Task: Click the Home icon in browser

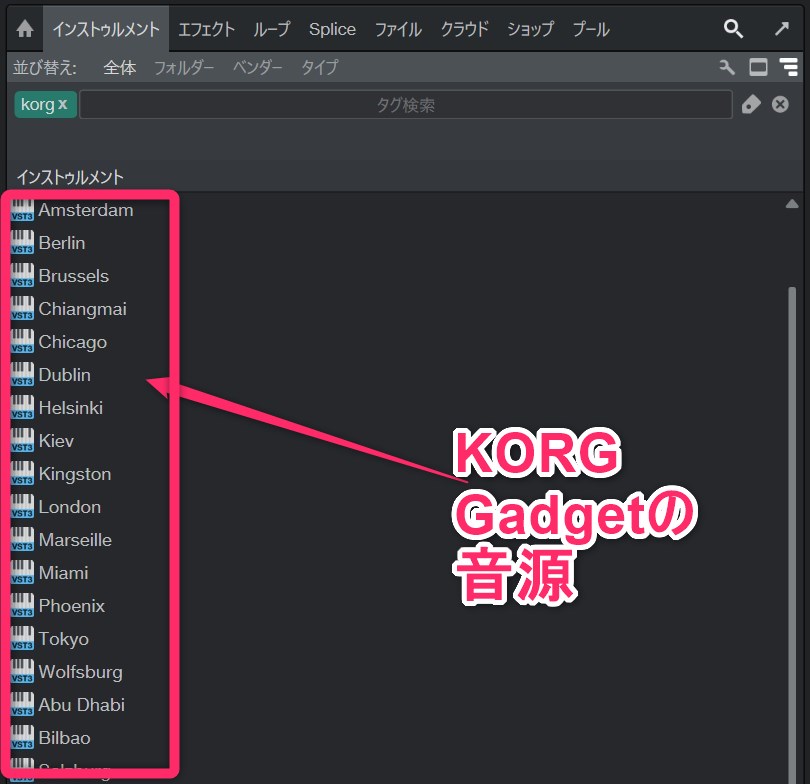Action: click(24, 29)
